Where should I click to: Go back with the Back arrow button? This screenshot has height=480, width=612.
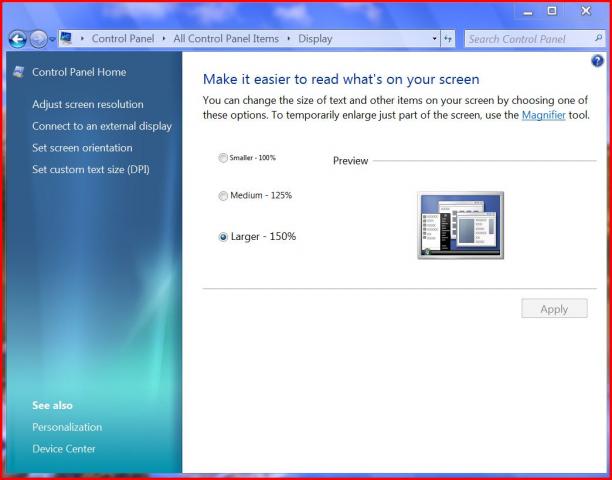[x=18, y=39]
